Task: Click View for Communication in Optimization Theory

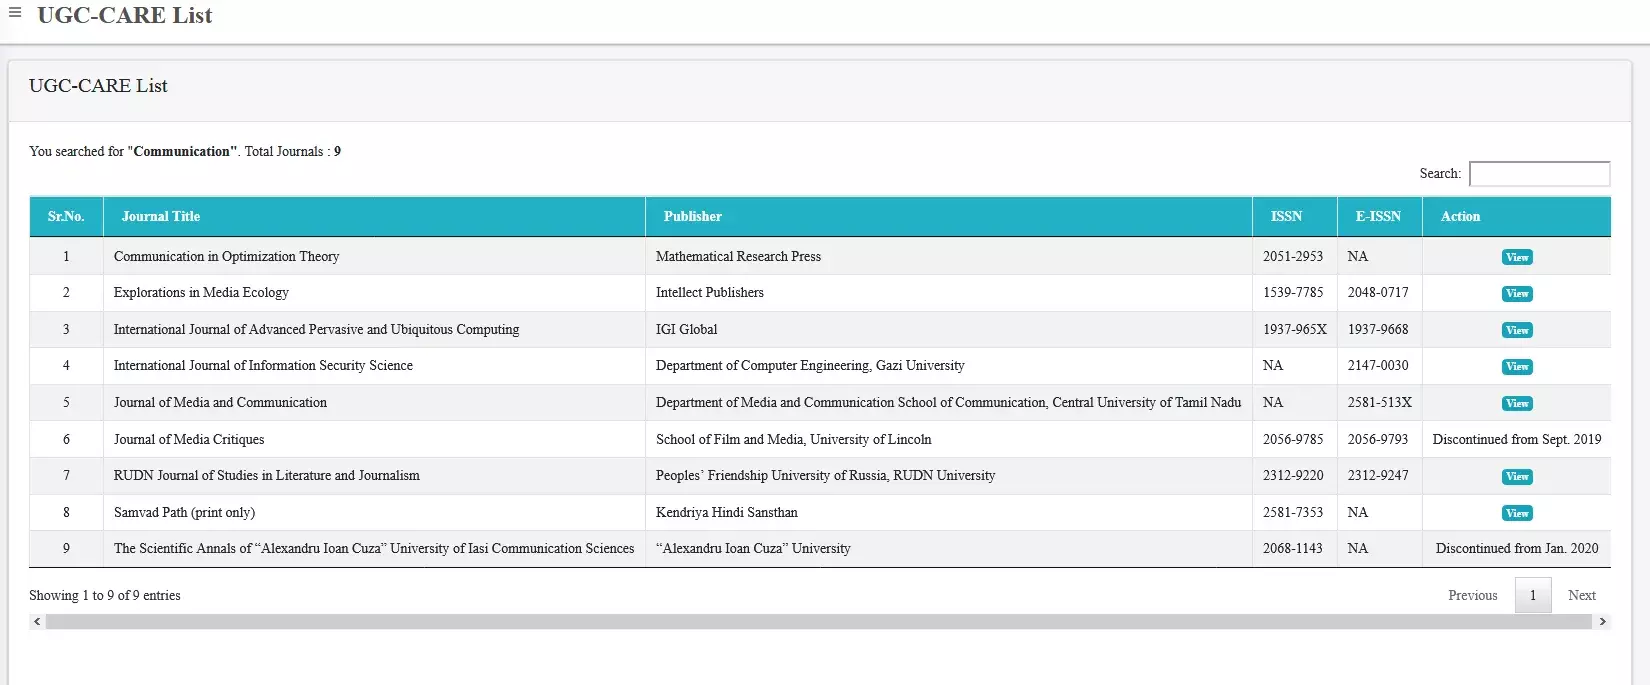Action: coord(1516,257)
